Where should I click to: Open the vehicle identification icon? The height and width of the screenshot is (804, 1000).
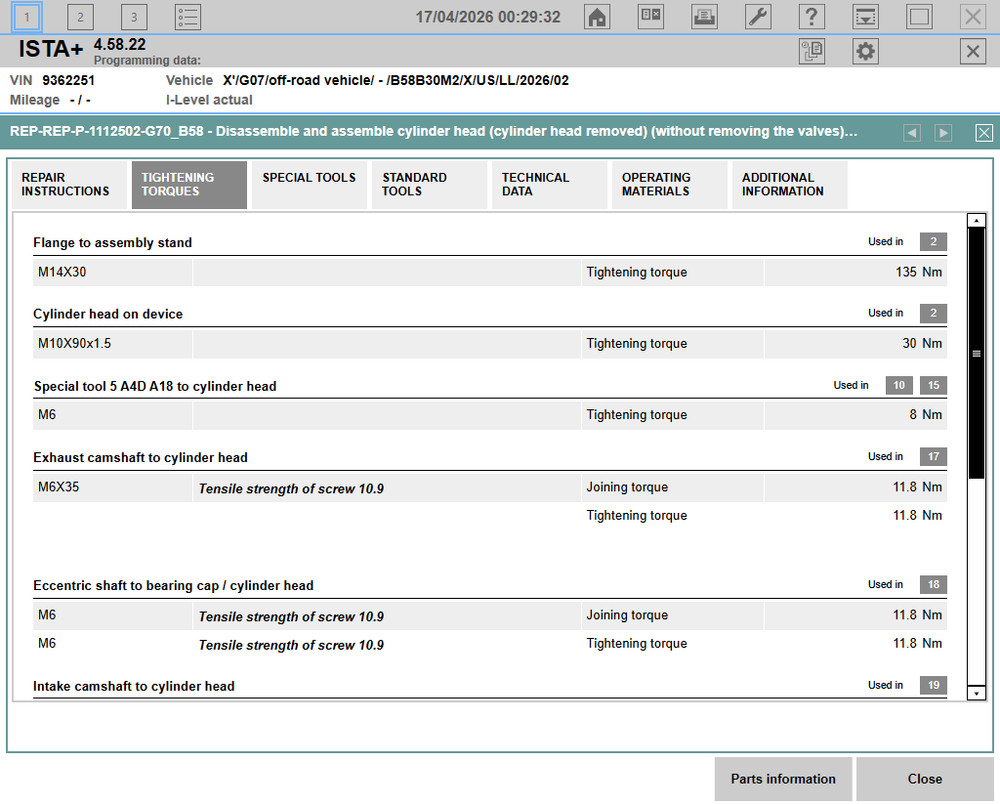point(651,16)
